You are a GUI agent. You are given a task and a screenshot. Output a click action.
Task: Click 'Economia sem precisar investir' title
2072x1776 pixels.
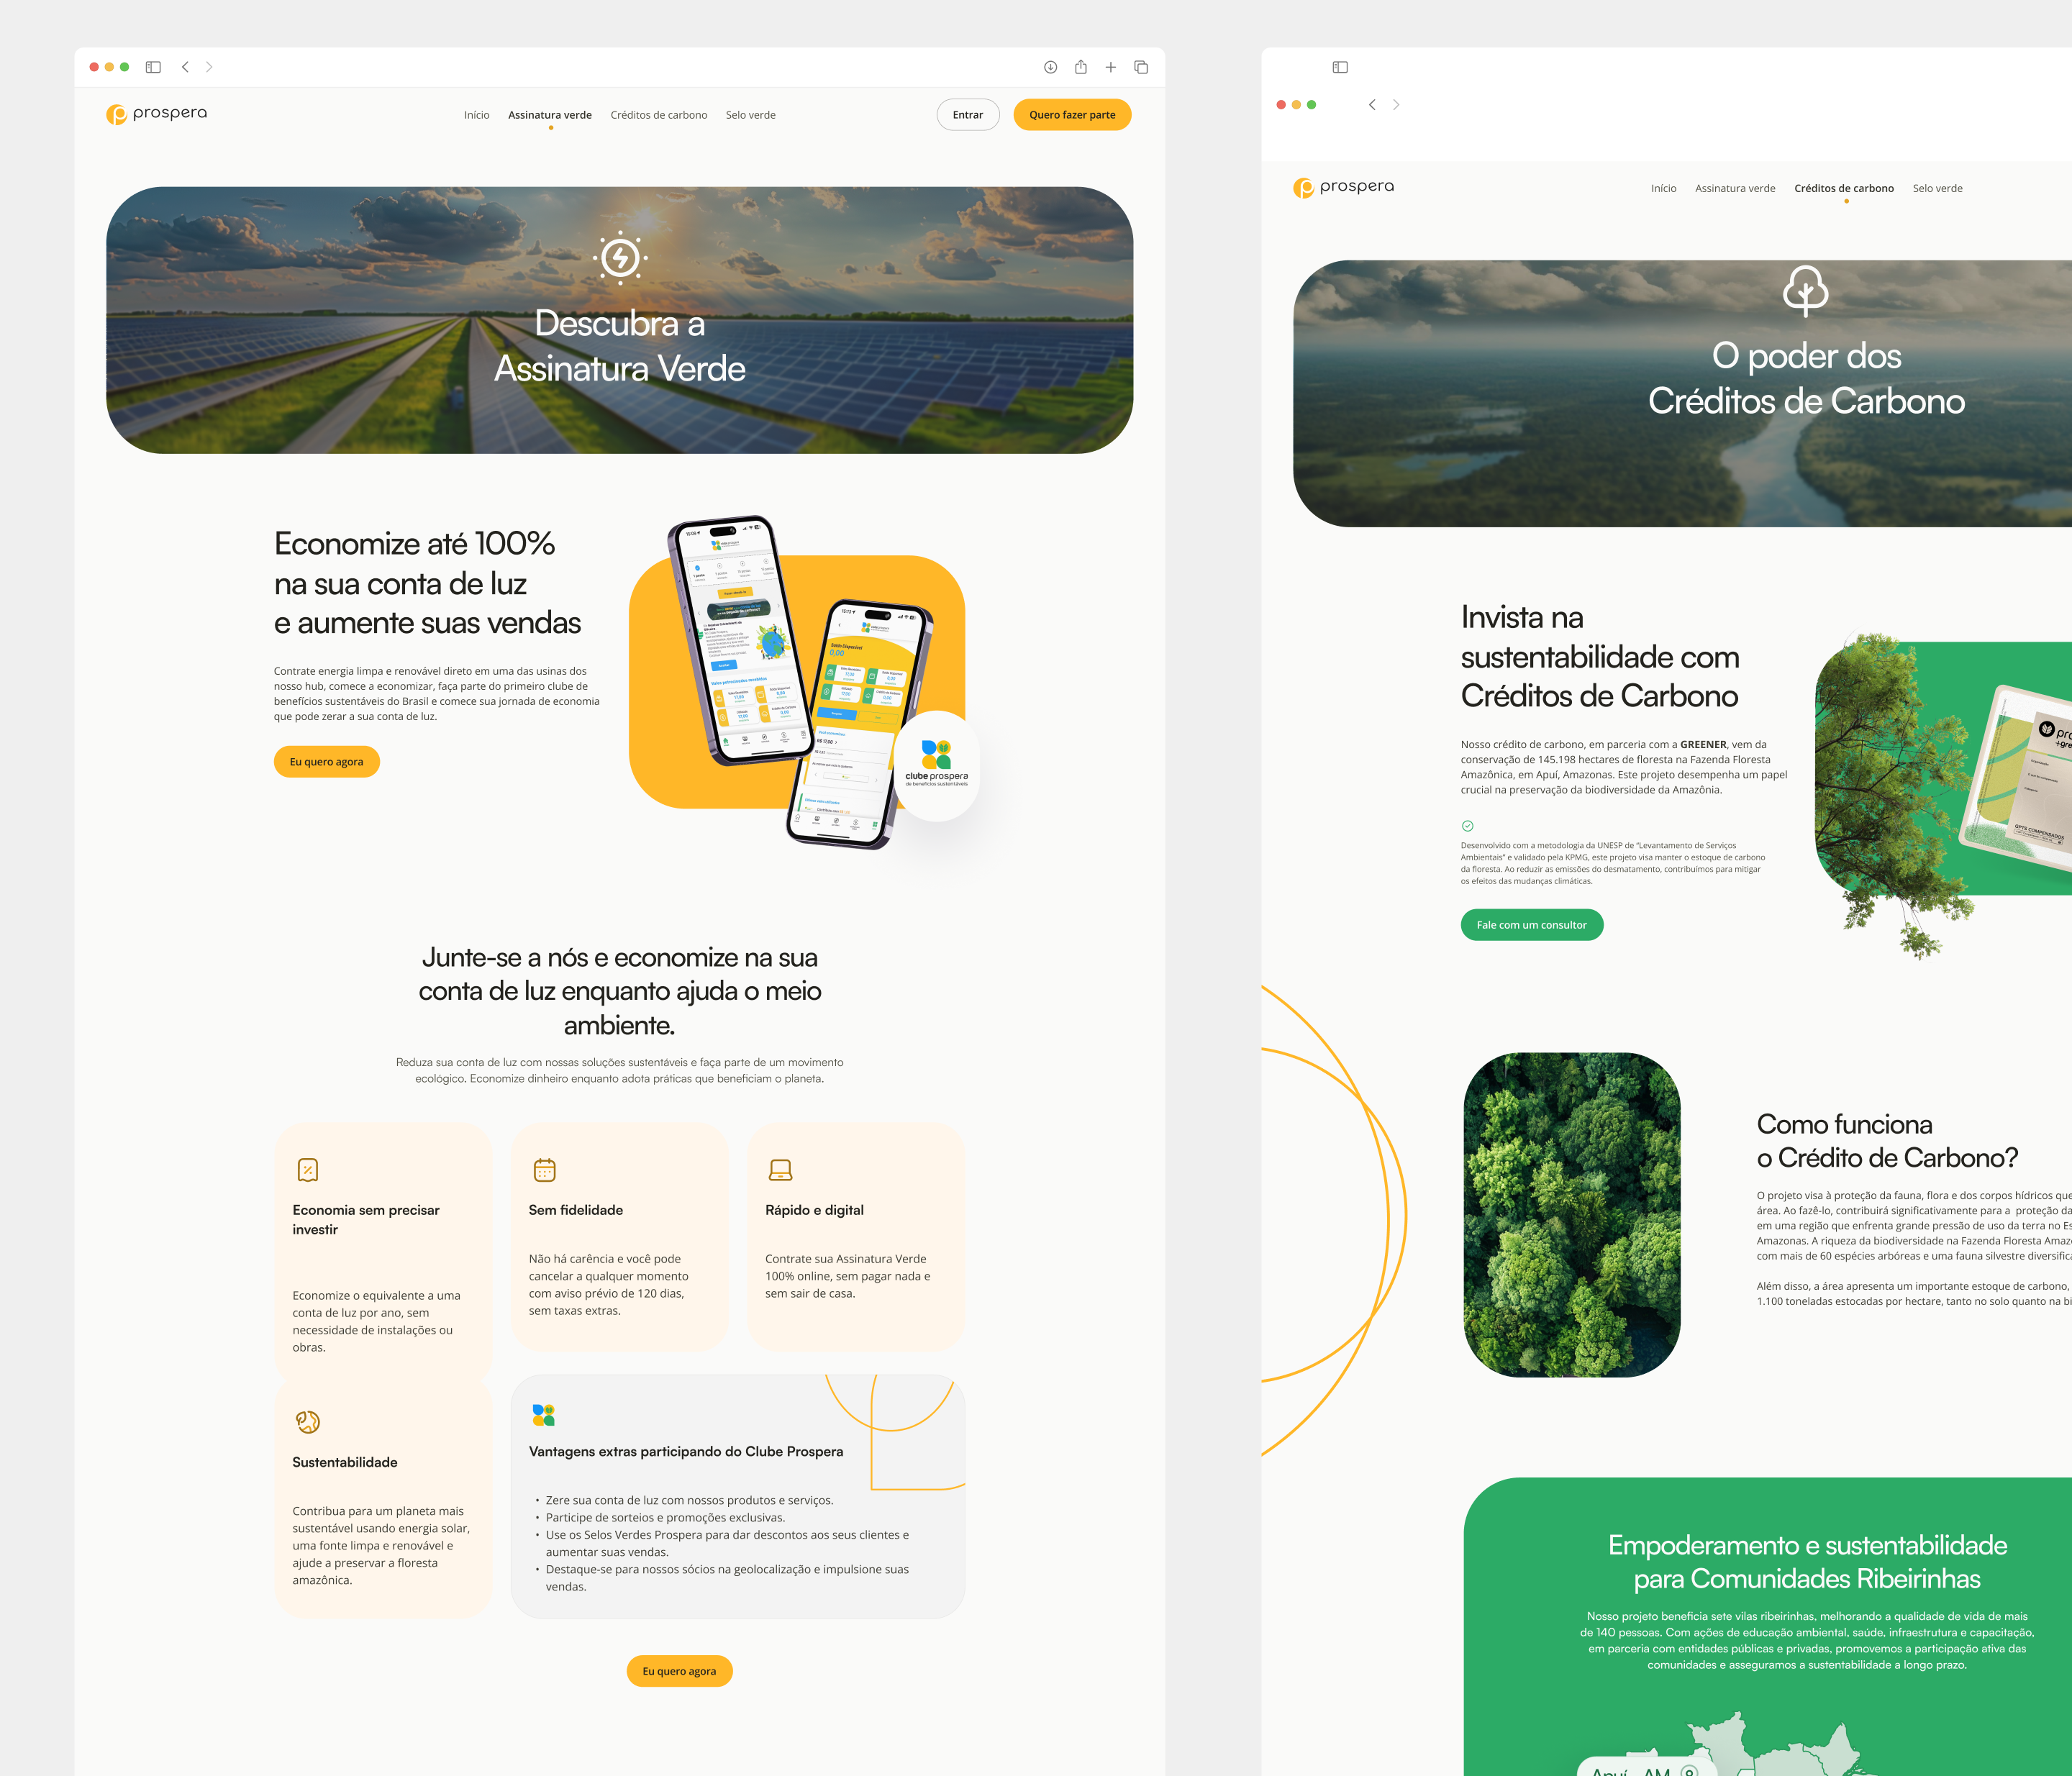366,1220
